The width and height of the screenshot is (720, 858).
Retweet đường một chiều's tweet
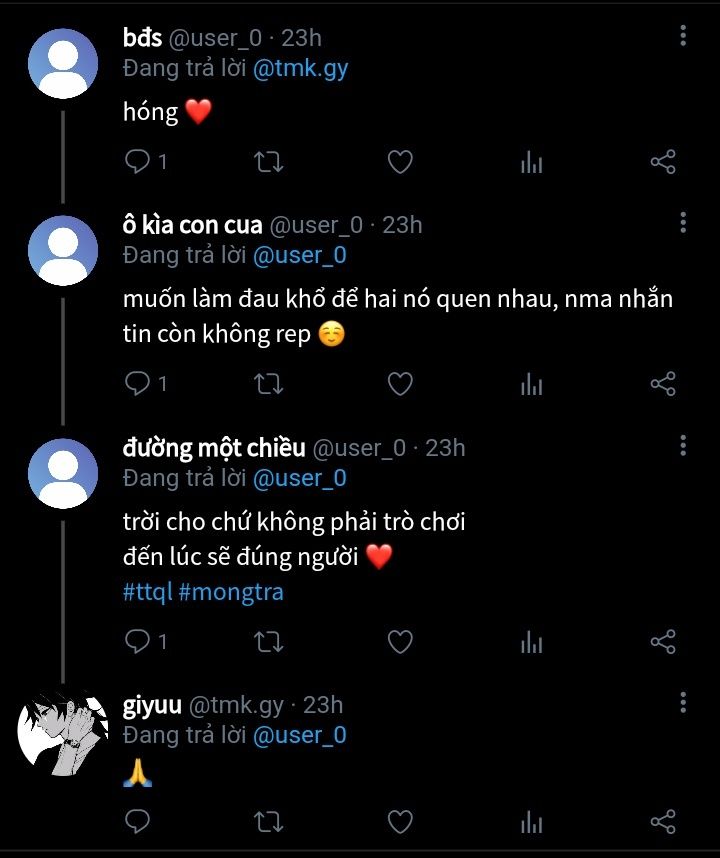268,642
